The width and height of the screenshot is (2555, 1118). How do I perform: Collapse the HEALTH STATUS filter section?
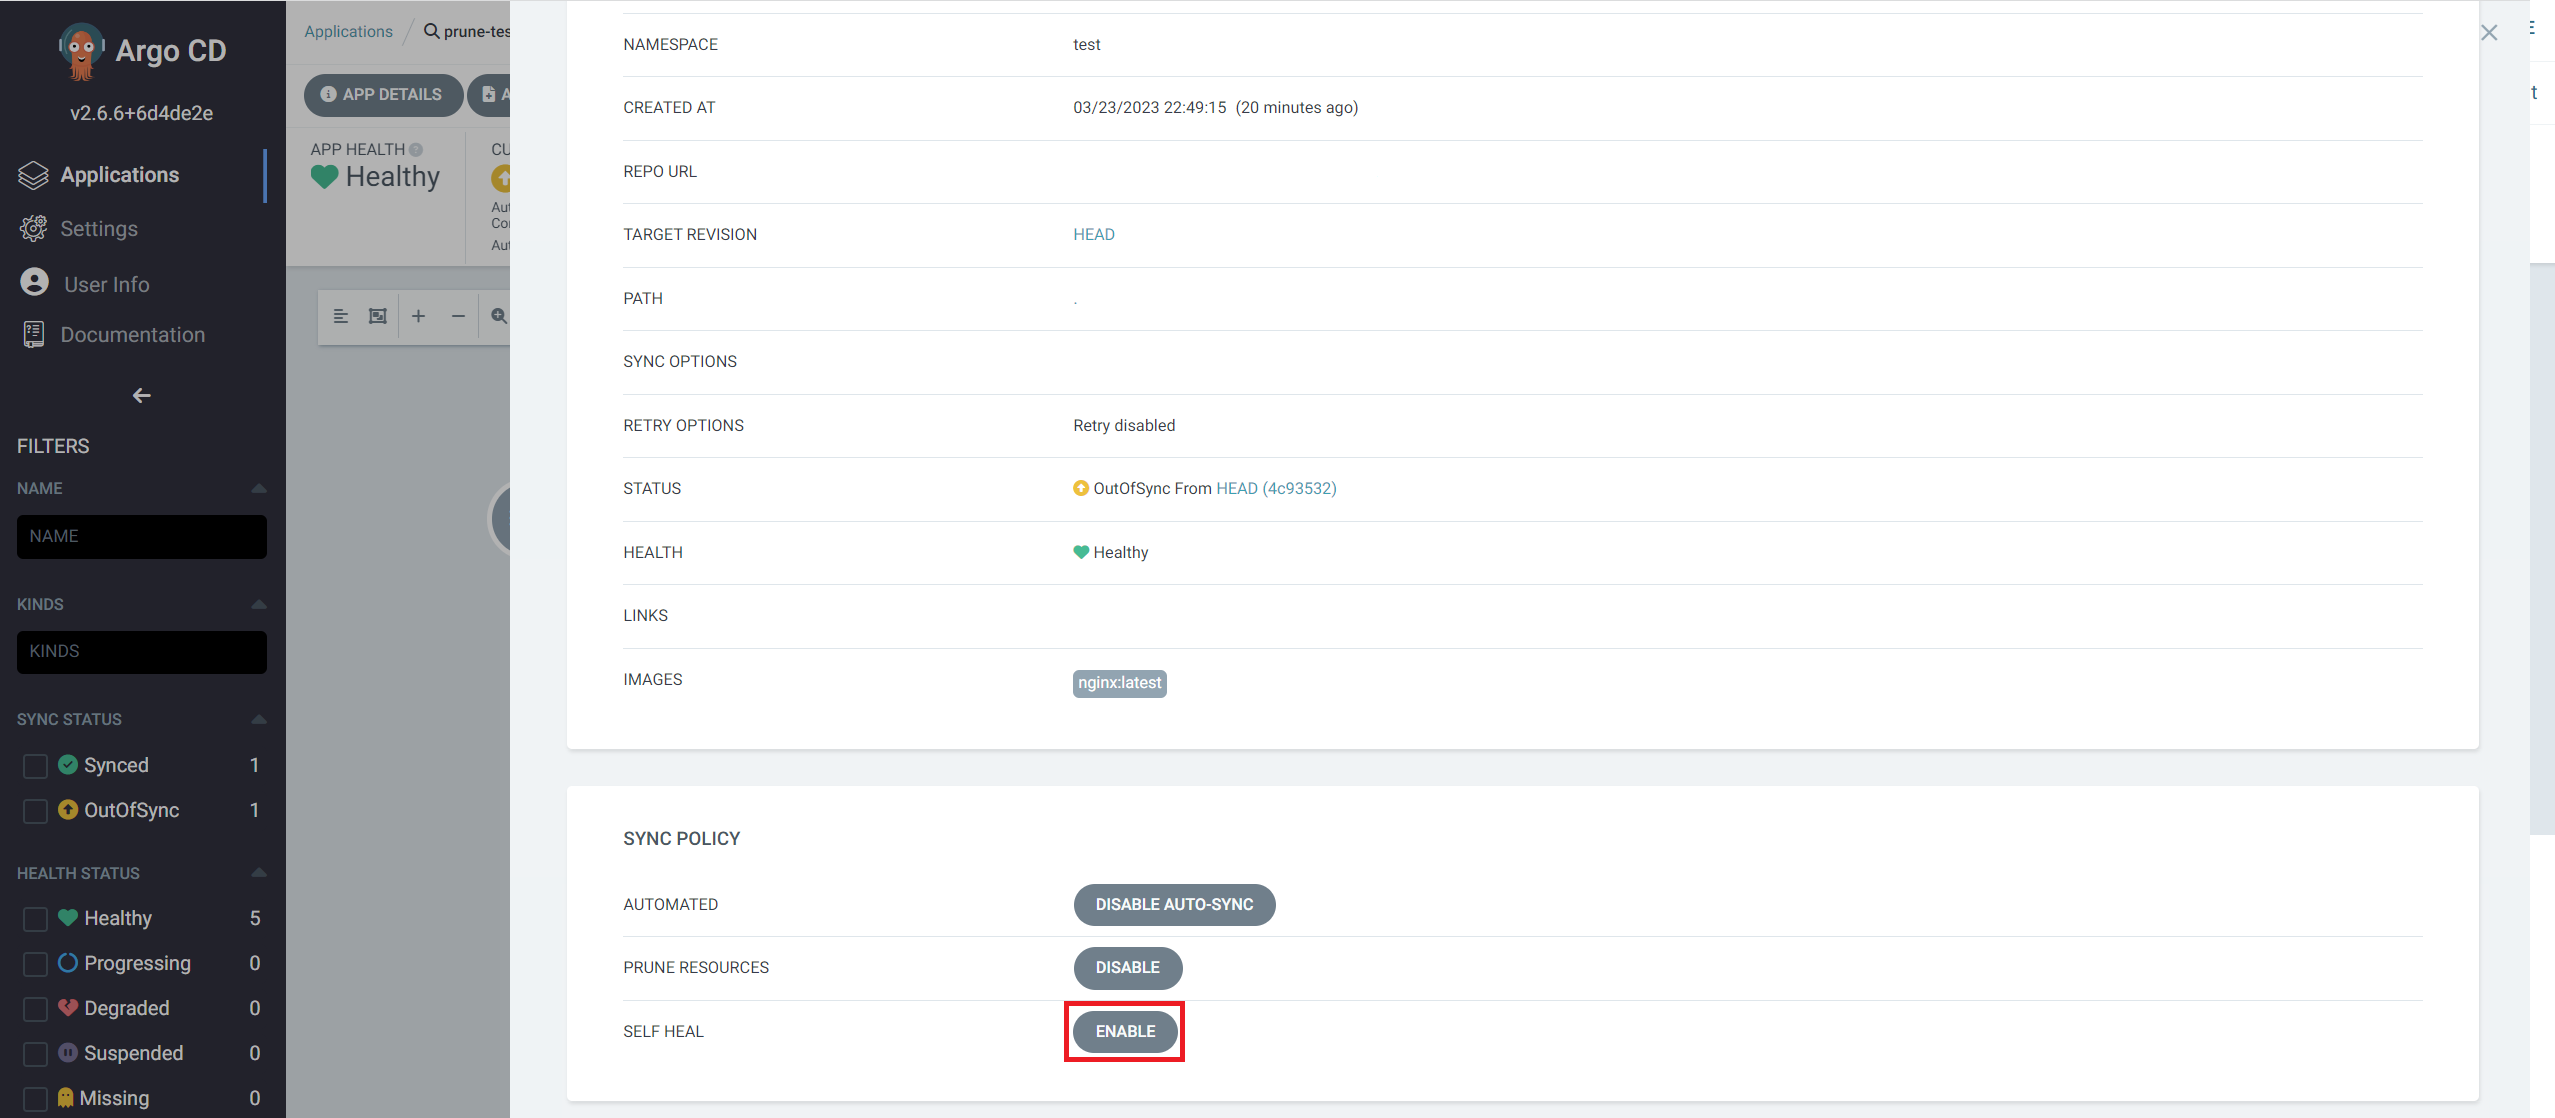pos(259,873)
